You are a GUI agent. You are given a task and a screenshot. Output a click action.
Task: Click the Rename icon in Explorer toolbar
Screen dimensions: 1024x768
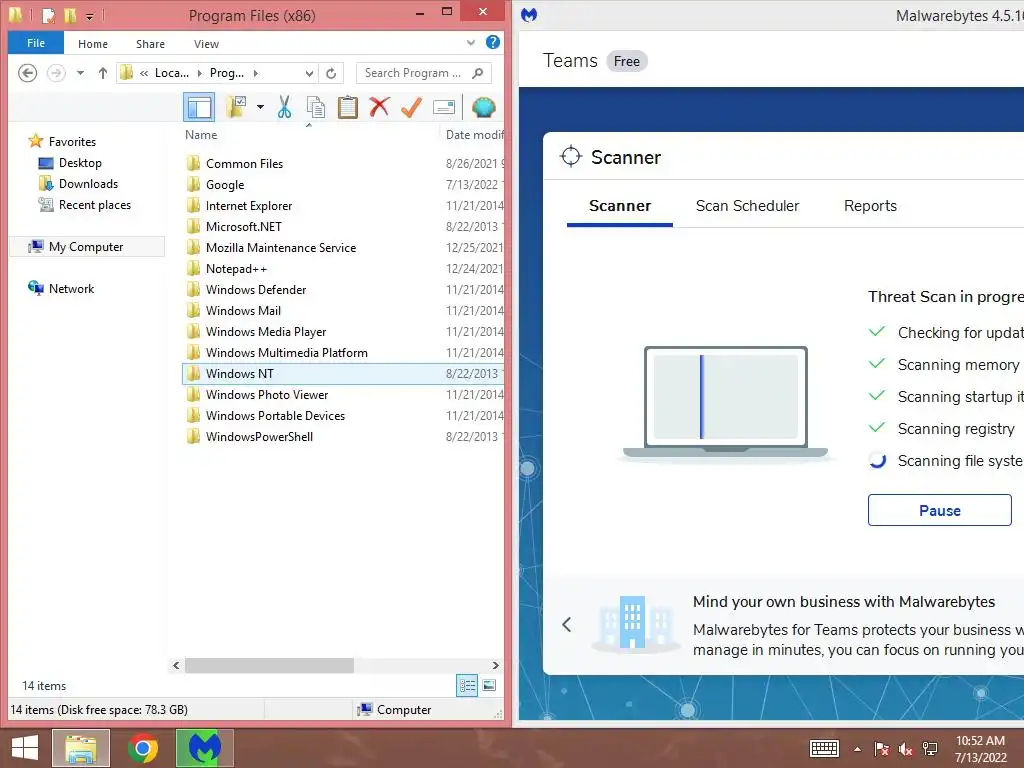click(x=444, y=107)
